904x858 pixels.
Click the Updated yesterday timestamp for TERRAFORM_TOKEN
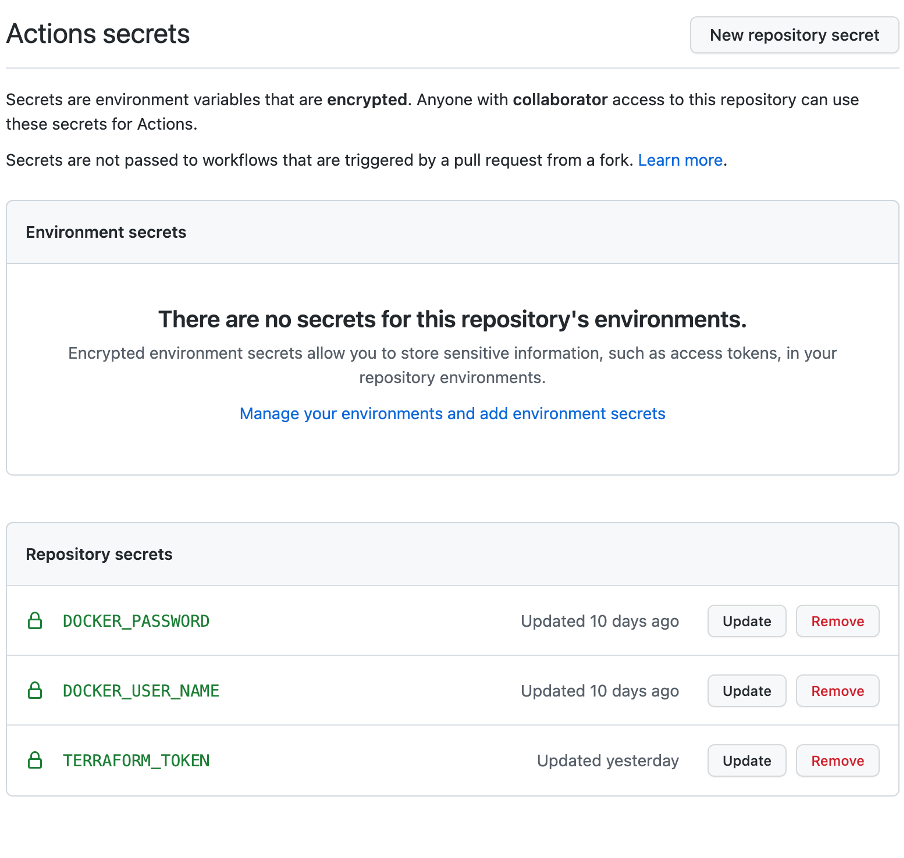coord(608,760)
